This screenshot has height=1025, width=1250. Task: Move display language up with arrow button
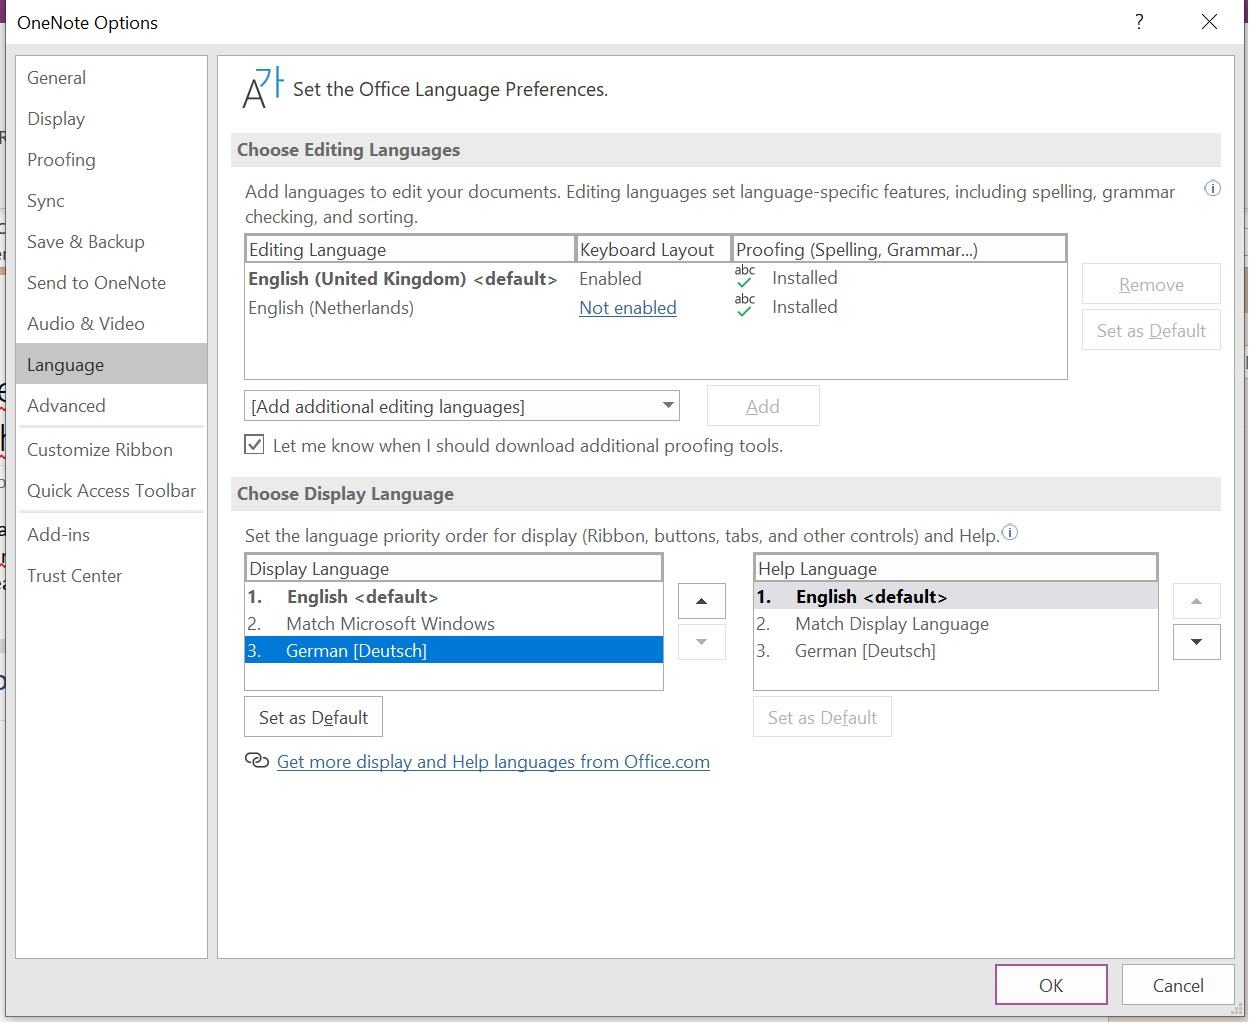pyautogui.click(x=701, y=601)
